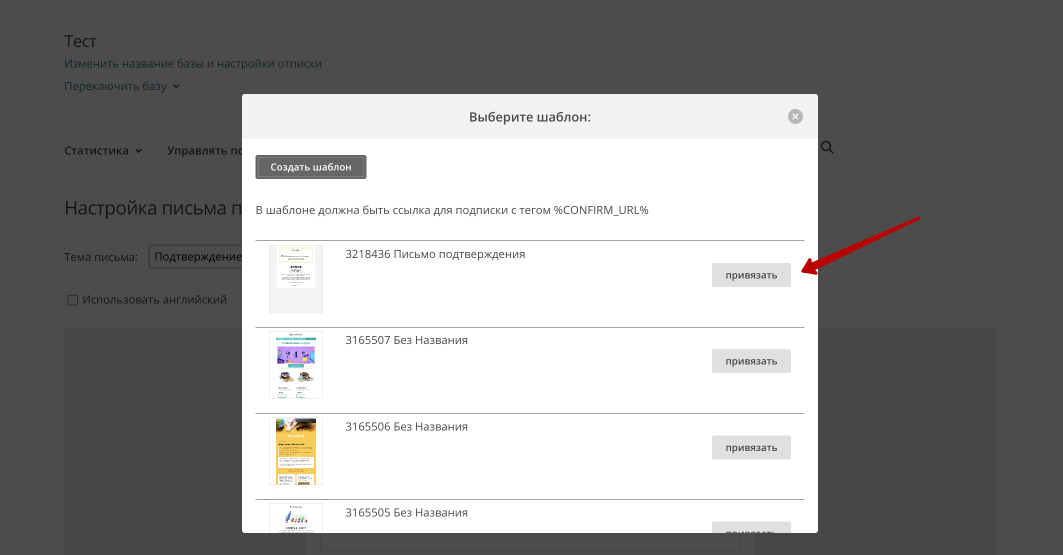Focus the Тема письма input field
This screenshot has width=1063, height=555.
196,257
